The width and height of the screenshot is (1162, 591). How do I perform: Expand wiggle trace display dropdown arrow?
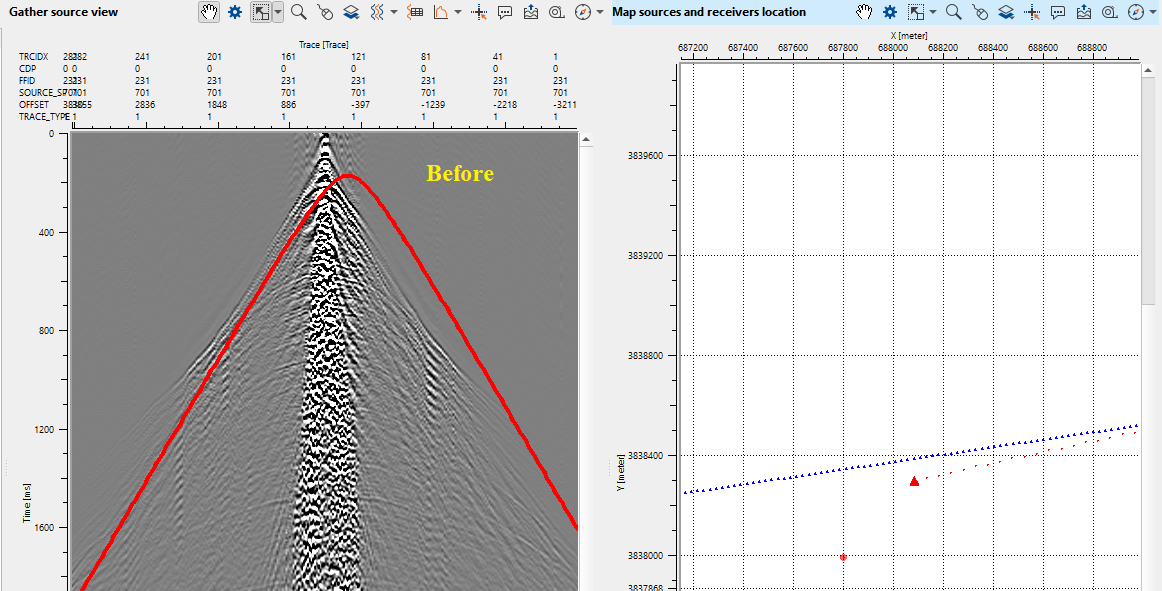(394, 12)
